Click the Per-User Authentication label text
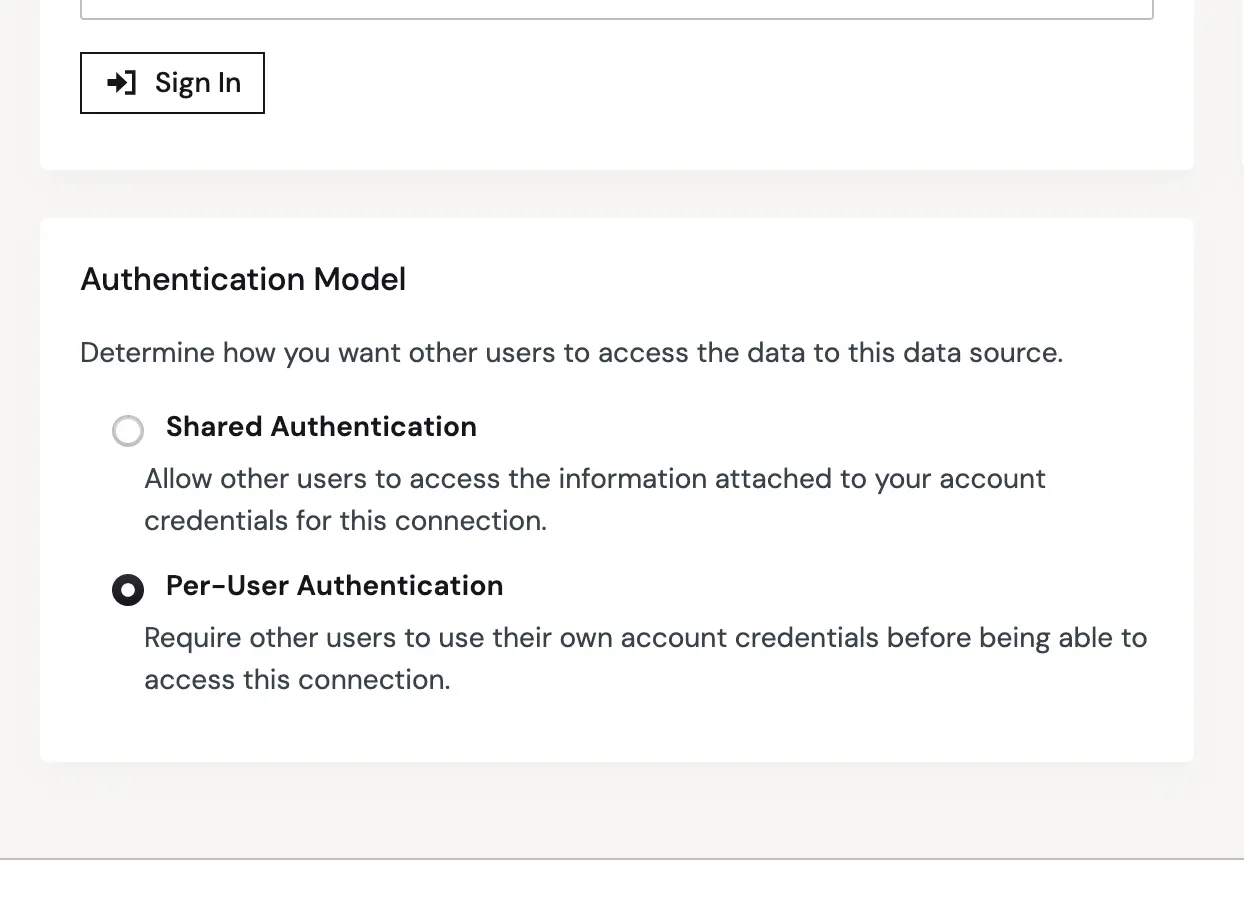This screenshot has height=898, width=1244. click(334, 586)
